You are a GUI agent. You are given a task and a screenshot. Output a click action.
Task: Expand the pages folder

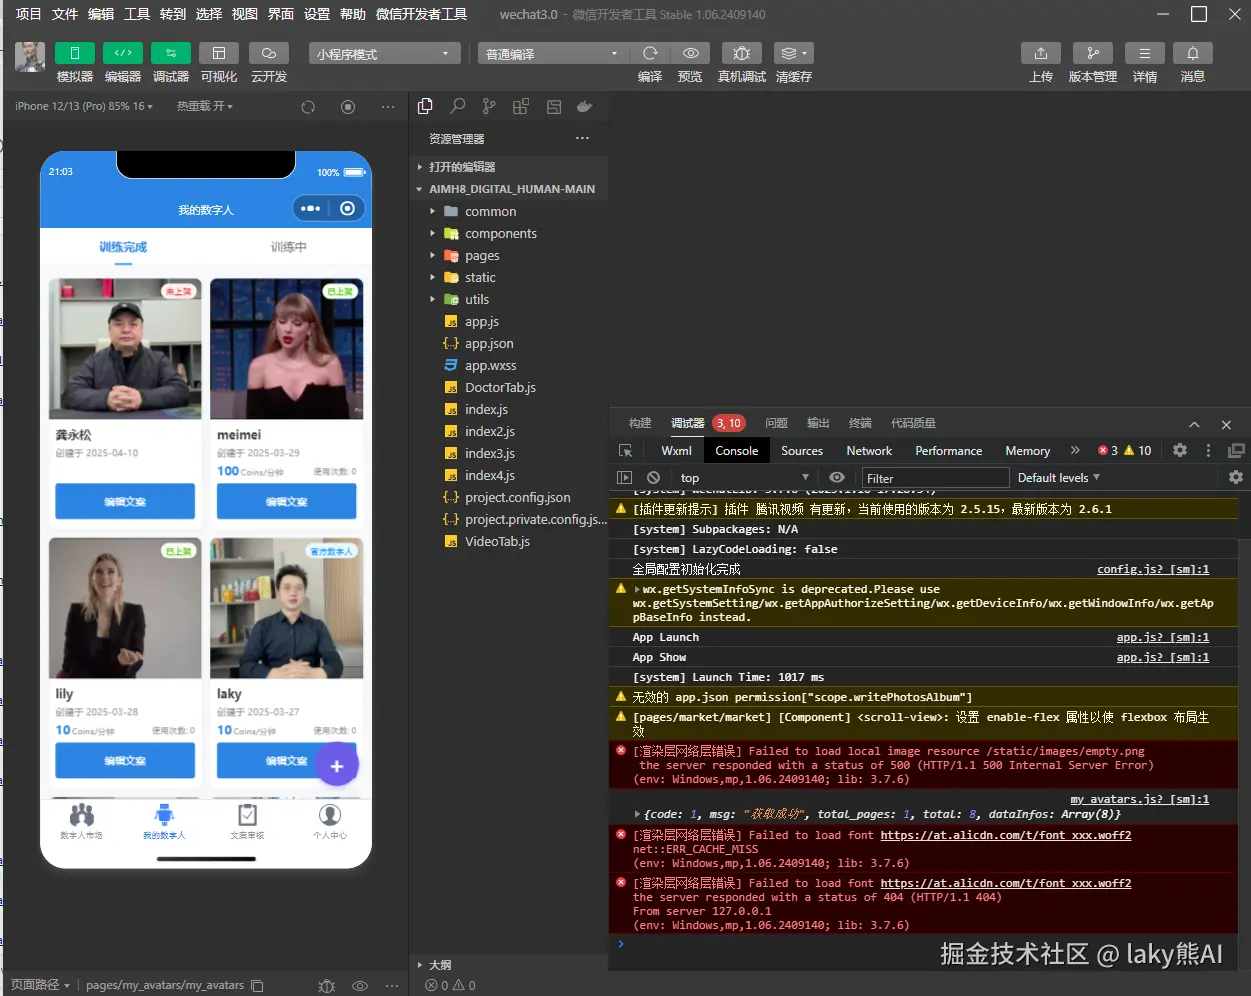509,255
